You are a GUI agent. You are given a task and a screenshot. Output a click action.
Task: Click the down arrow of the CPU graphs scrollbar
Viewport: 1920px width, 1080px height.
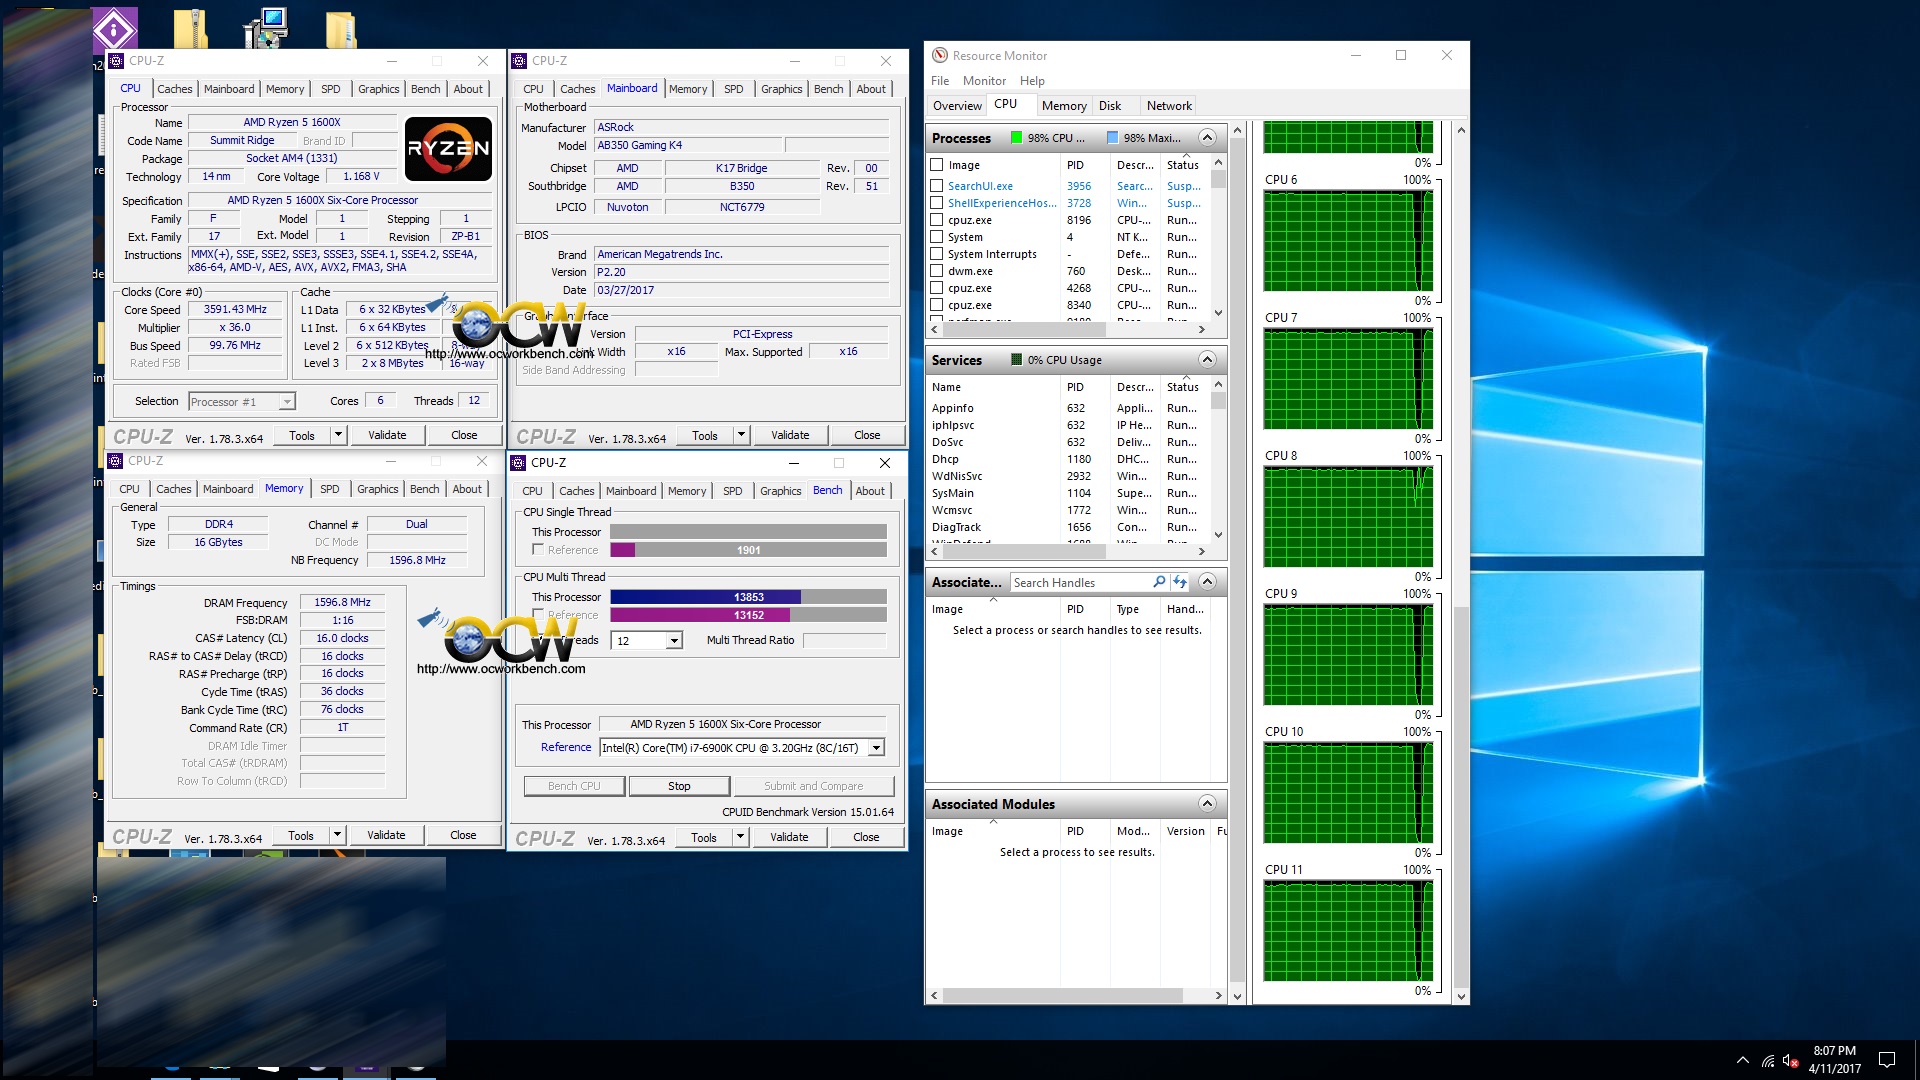pyautogui.click(x=1462, y=996)
